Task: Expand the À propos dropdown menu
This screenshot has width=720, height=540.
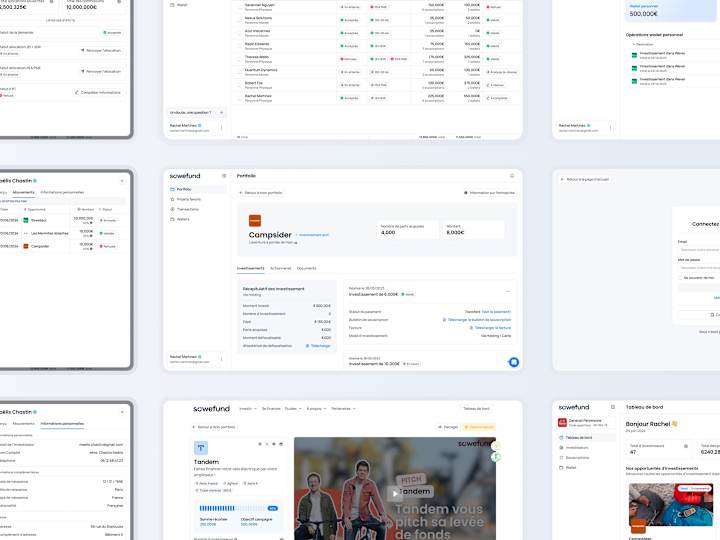Action: pyautogui.click(x=316, y=409)
